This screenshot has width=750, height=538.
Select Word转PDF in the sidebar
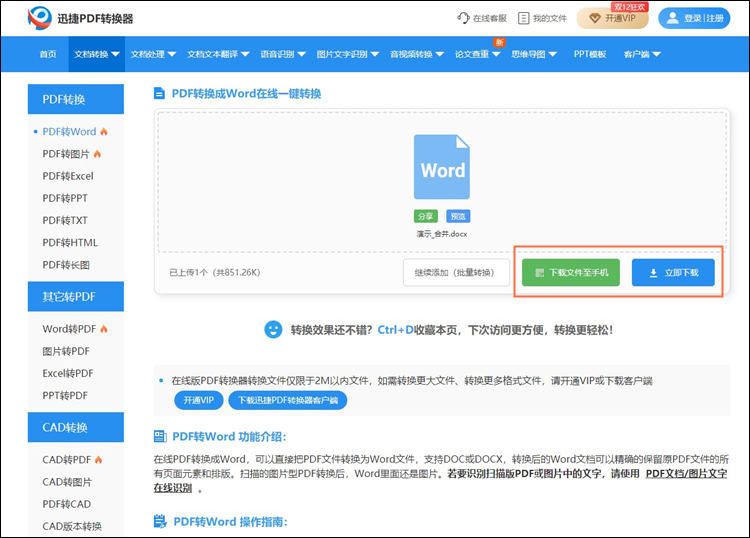pyautogui.click(x=69, y=329)
